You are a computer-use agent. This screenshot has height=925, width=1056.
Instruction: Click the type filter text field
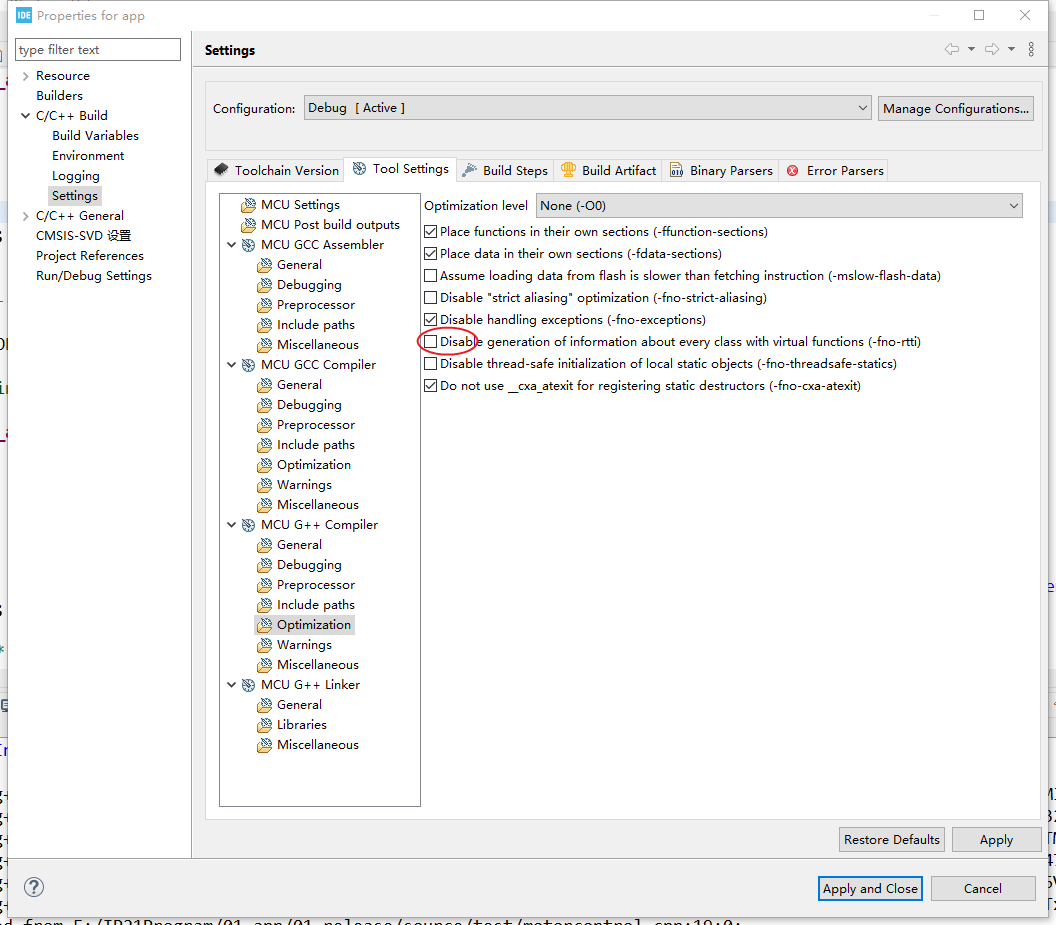[x=97, y=49]
